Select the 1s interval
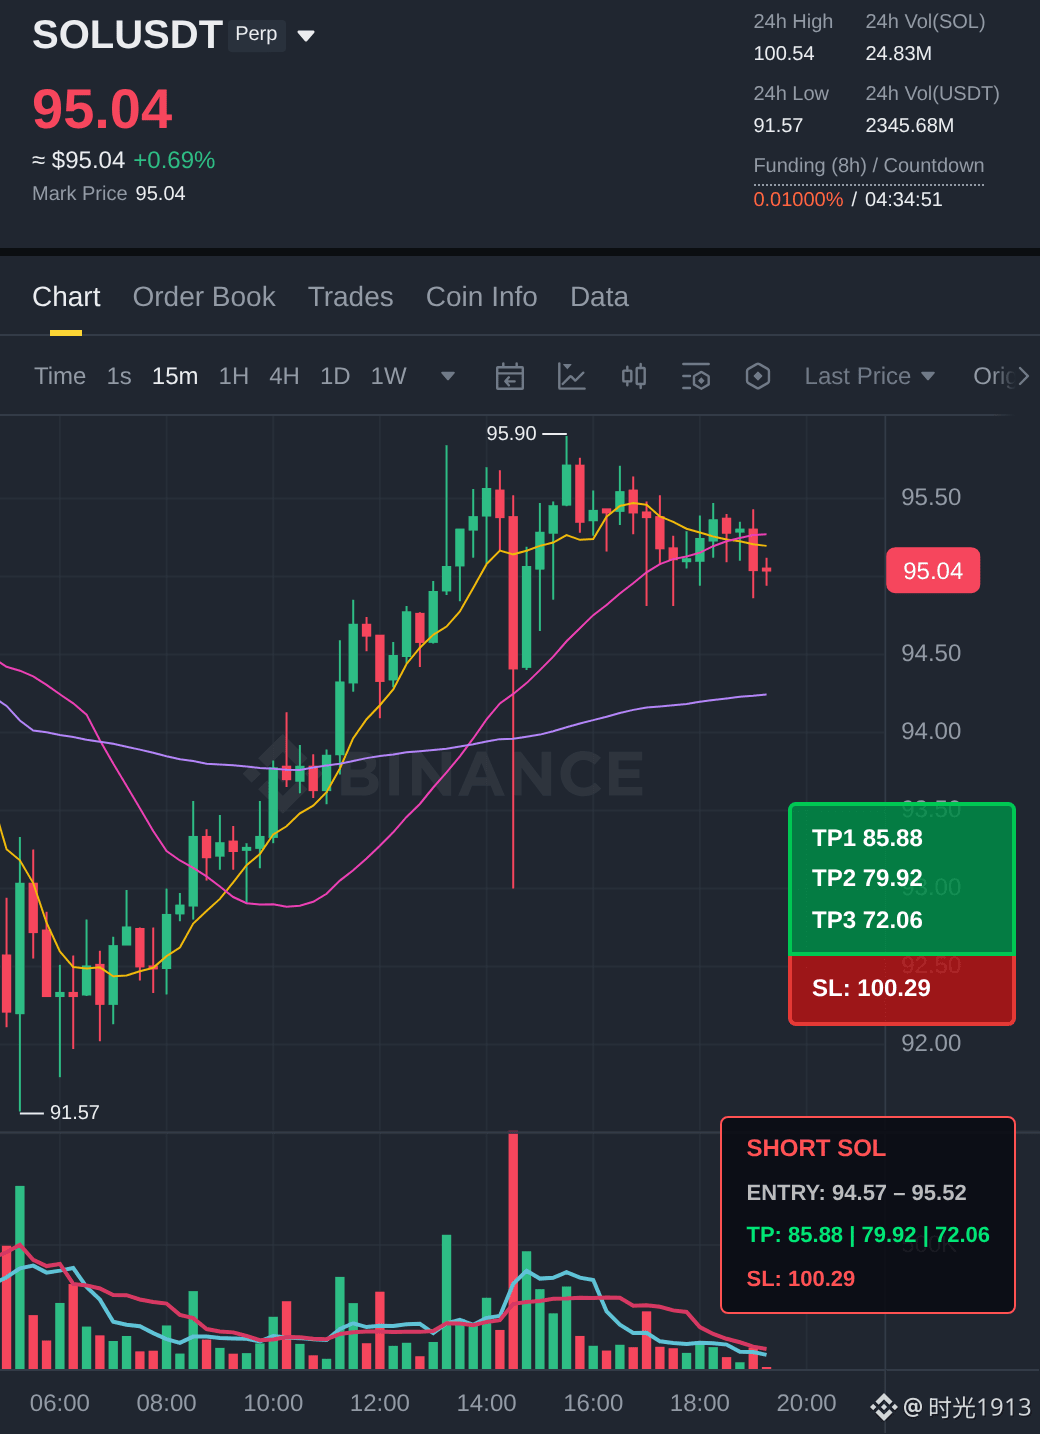Viewport: 1040px width, 1434px height. (119, 376)
